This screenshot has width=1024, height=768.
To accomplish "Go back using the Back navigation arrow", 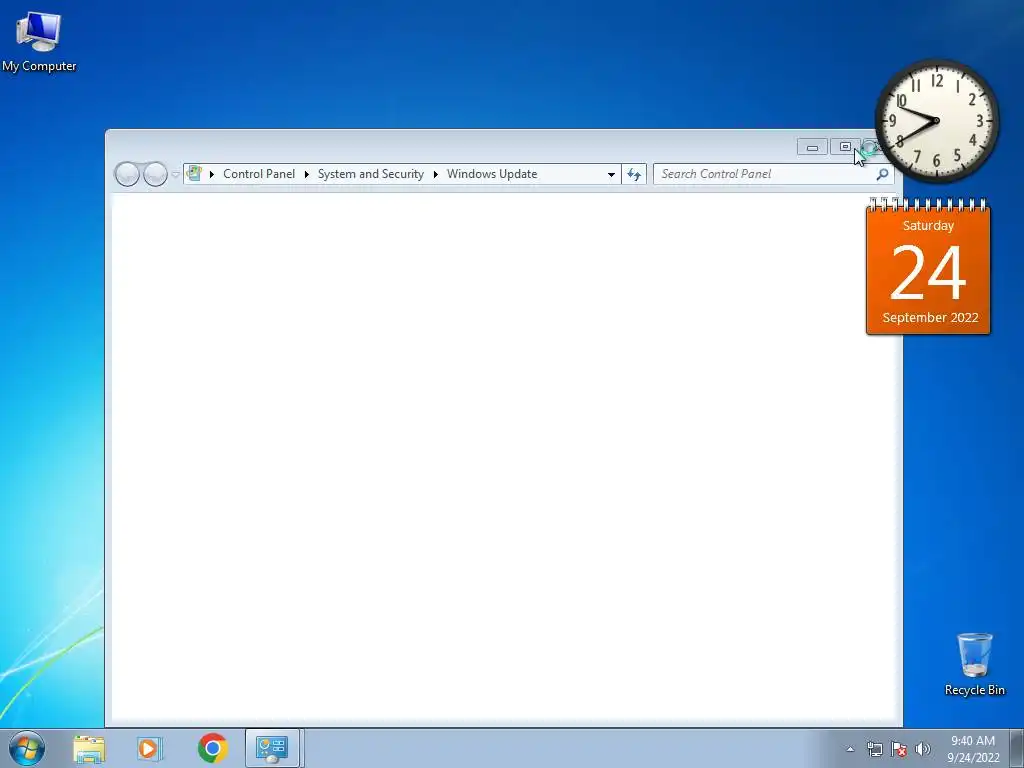I will click(x=127, y=174).
